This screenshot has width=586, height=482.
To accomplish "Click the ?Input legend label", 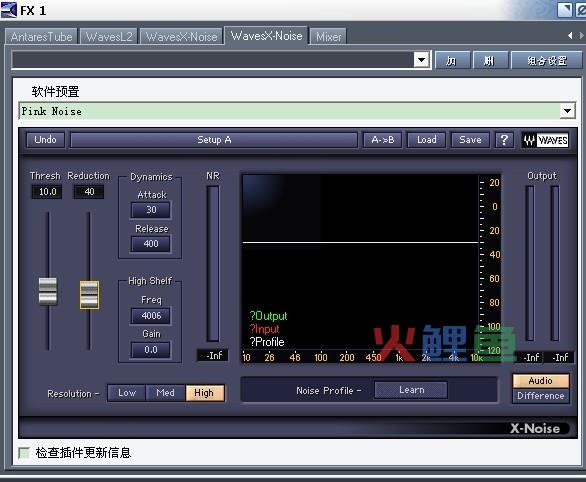I will tap(264, 329).
